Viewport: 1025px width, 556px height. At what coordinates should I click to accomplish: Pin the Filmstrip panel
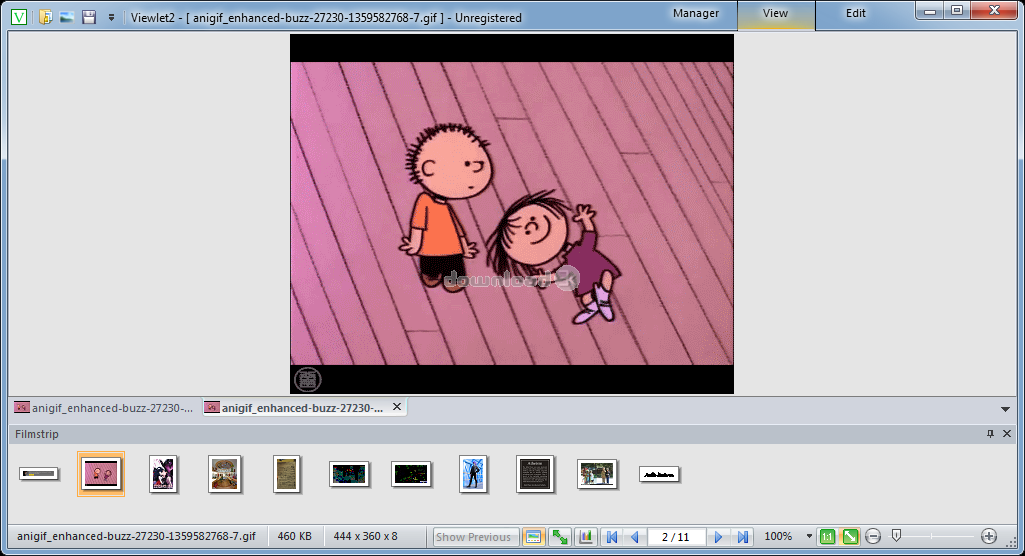point(990,434)
